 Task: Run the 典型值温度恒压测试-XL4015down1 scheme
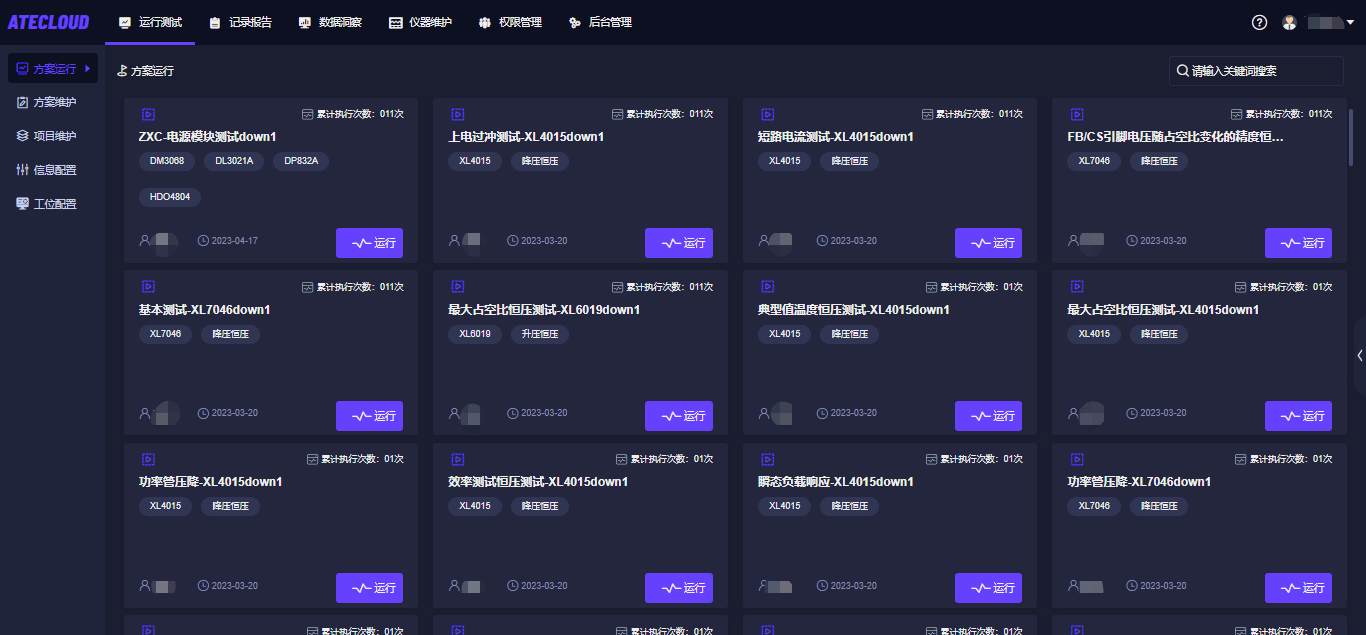click(988, 416)
